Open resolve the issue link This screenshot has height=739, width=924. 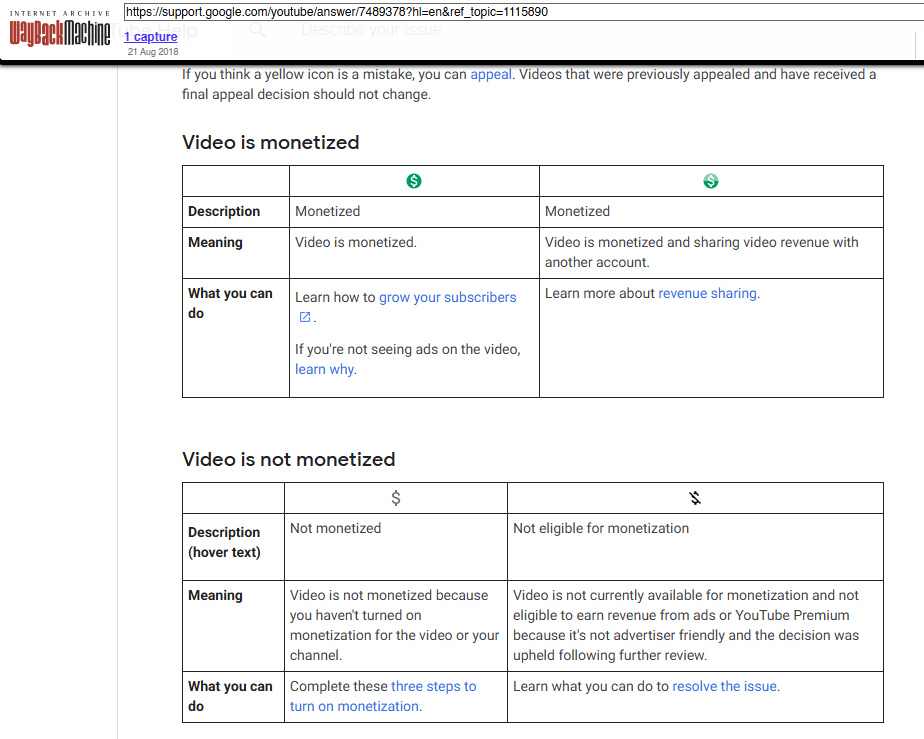click(724, 686)
